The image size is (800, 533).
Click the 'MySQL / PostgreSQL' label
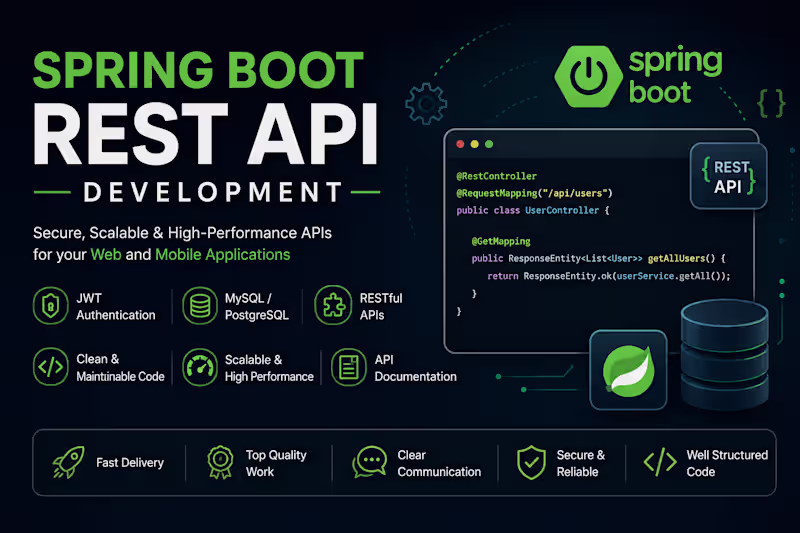coord(257,307)
